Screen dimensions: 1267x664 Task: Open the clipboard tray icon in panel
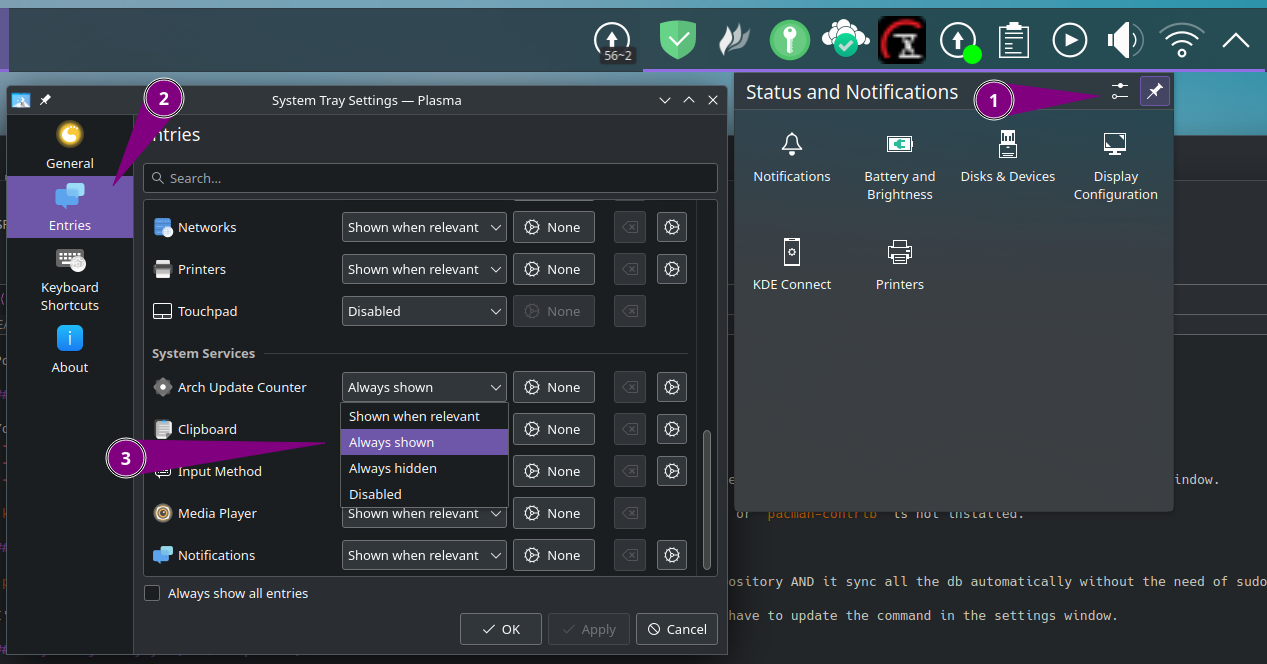coord(1014,40)
